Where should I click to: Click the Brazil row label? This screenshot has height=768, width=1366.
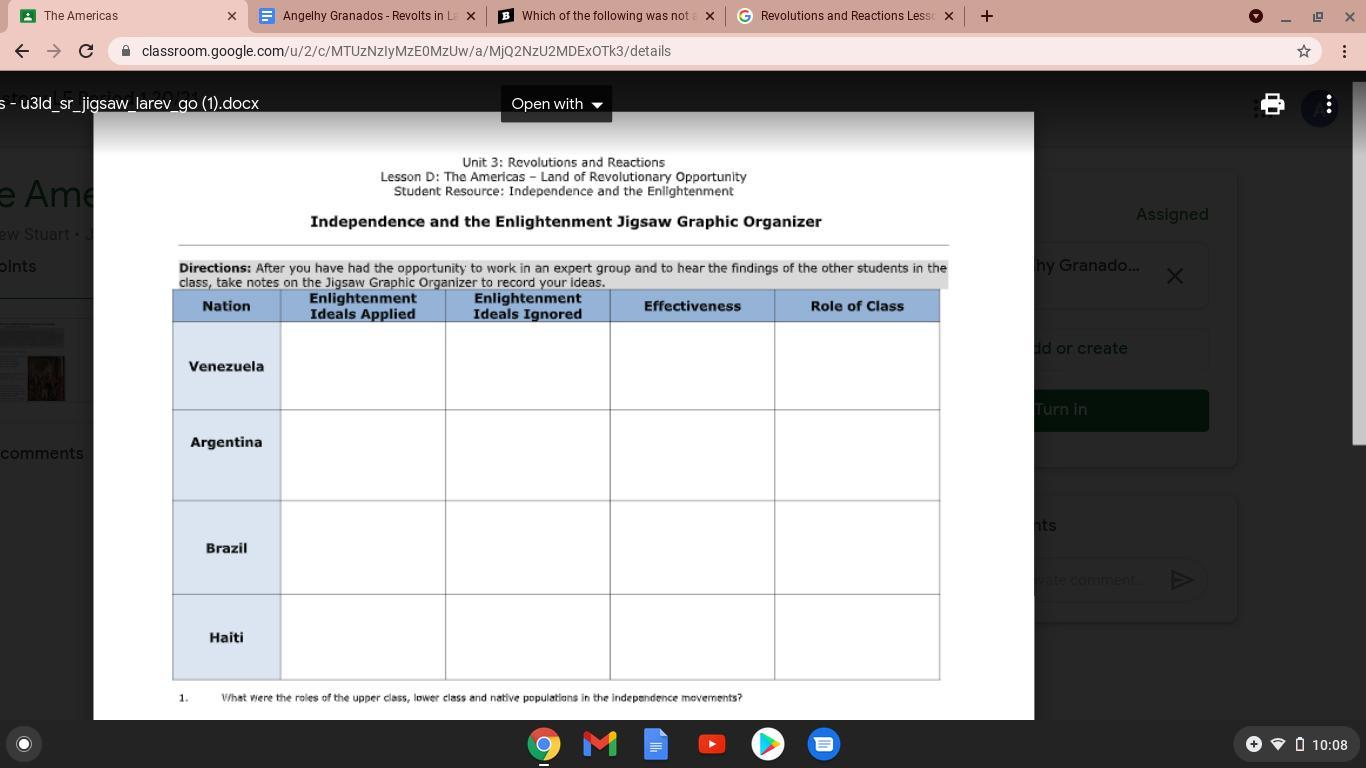(x=226, y=548)
